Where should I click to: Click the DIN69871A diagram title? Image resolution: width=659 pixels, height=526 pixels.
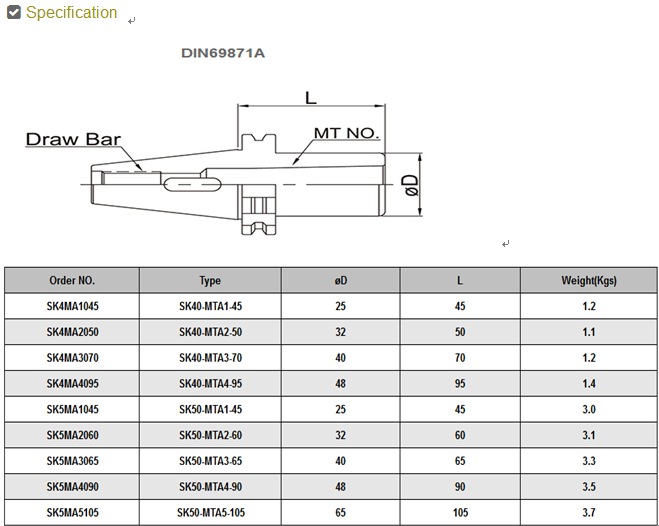click(223, 53)
